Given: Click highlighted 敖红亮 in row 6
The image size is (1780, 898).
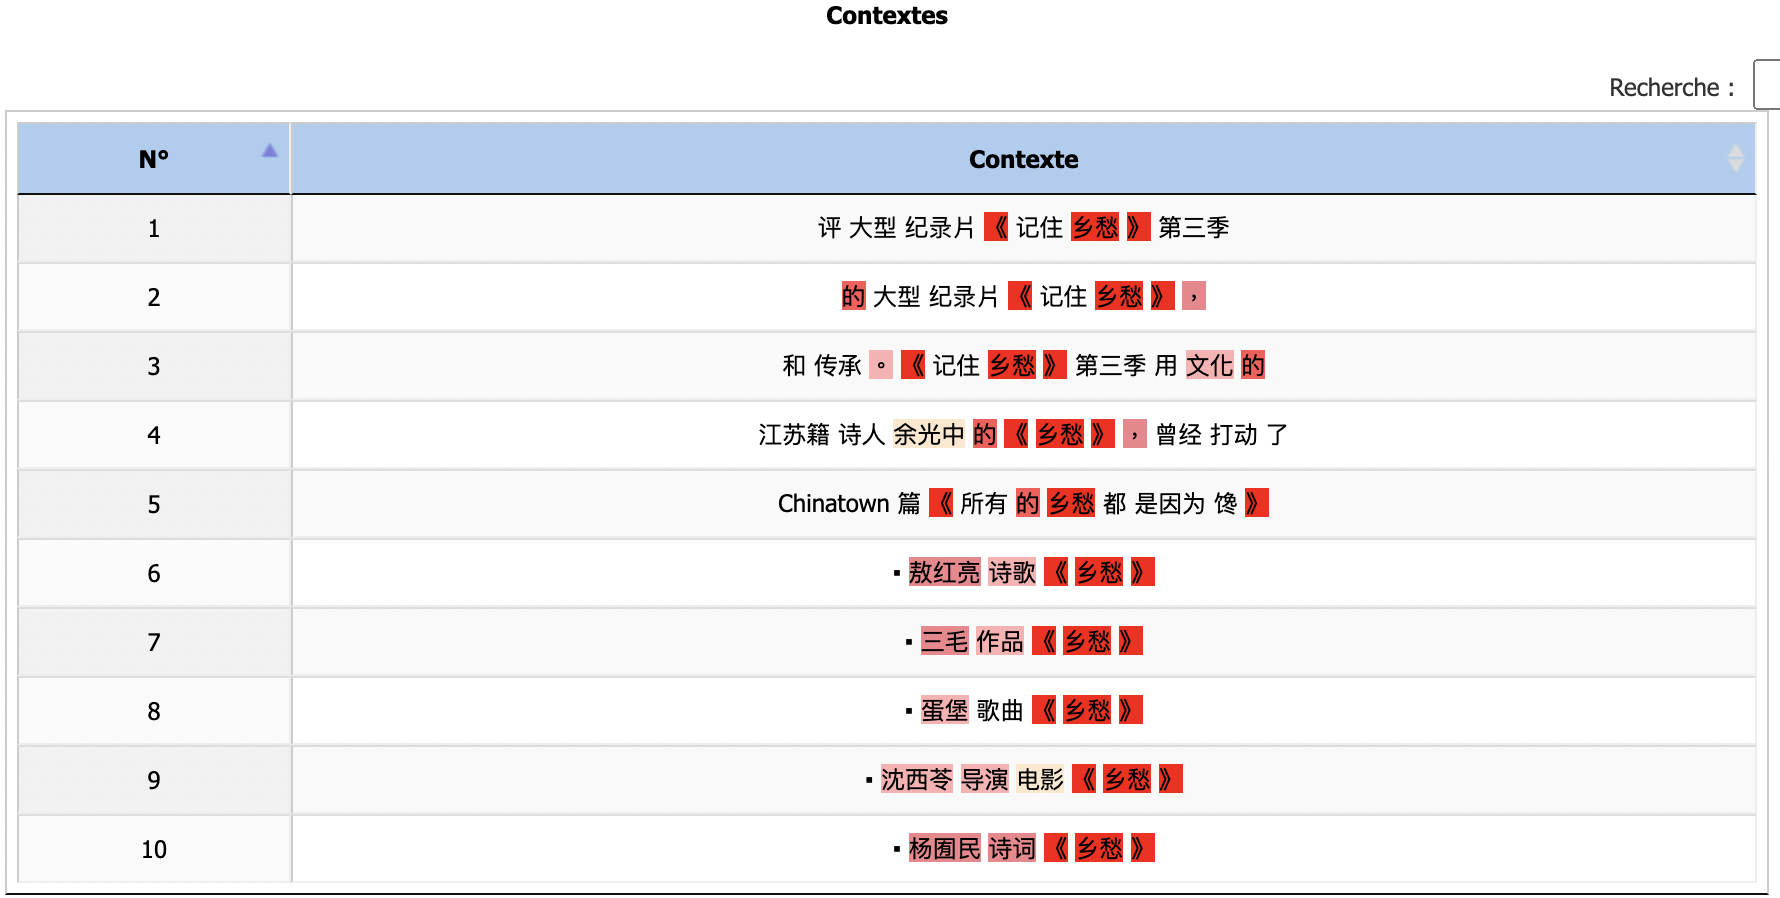Looking at the screenshot, I should tap(944, 572).
